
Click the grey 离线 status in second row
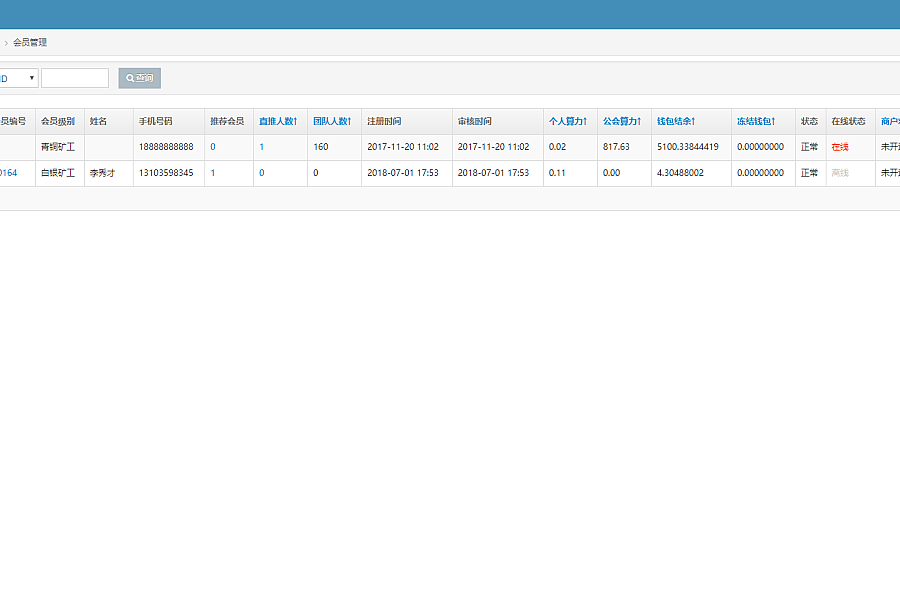pyautogui.click(x=839, y=173)
